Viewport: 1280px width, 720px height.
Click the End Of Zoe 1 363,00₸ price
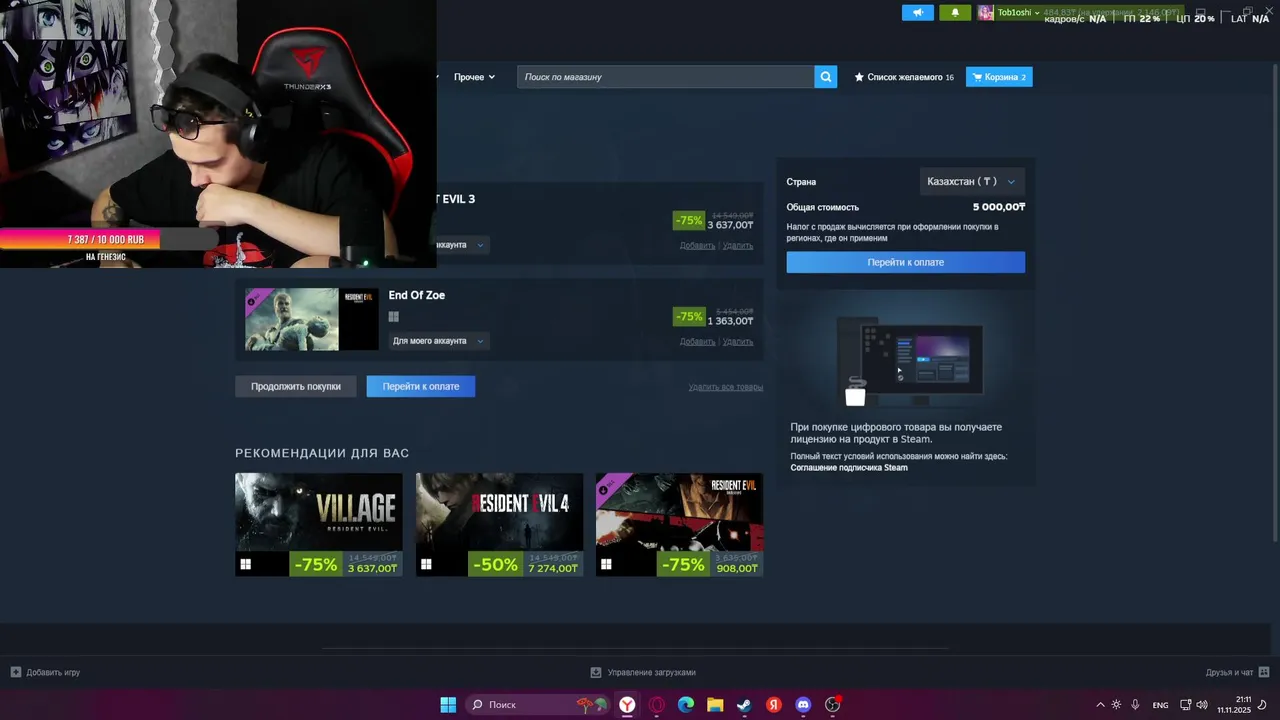point(731,321)
